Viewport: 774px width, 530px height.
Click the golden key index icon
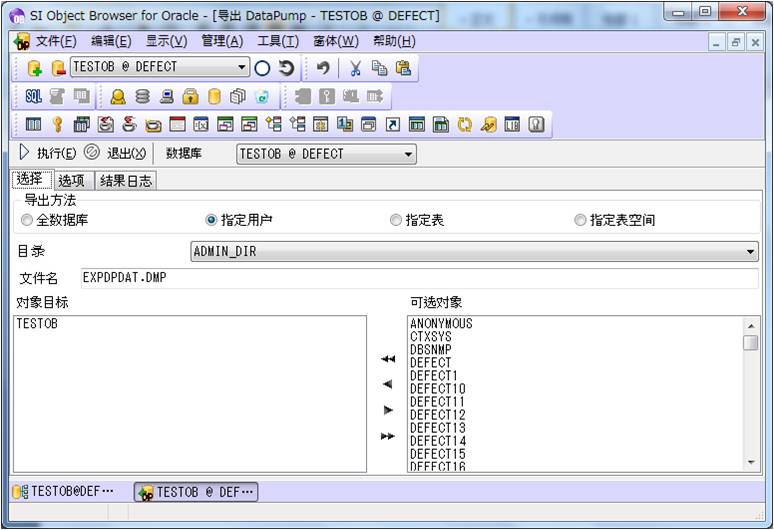click(57, 124)
